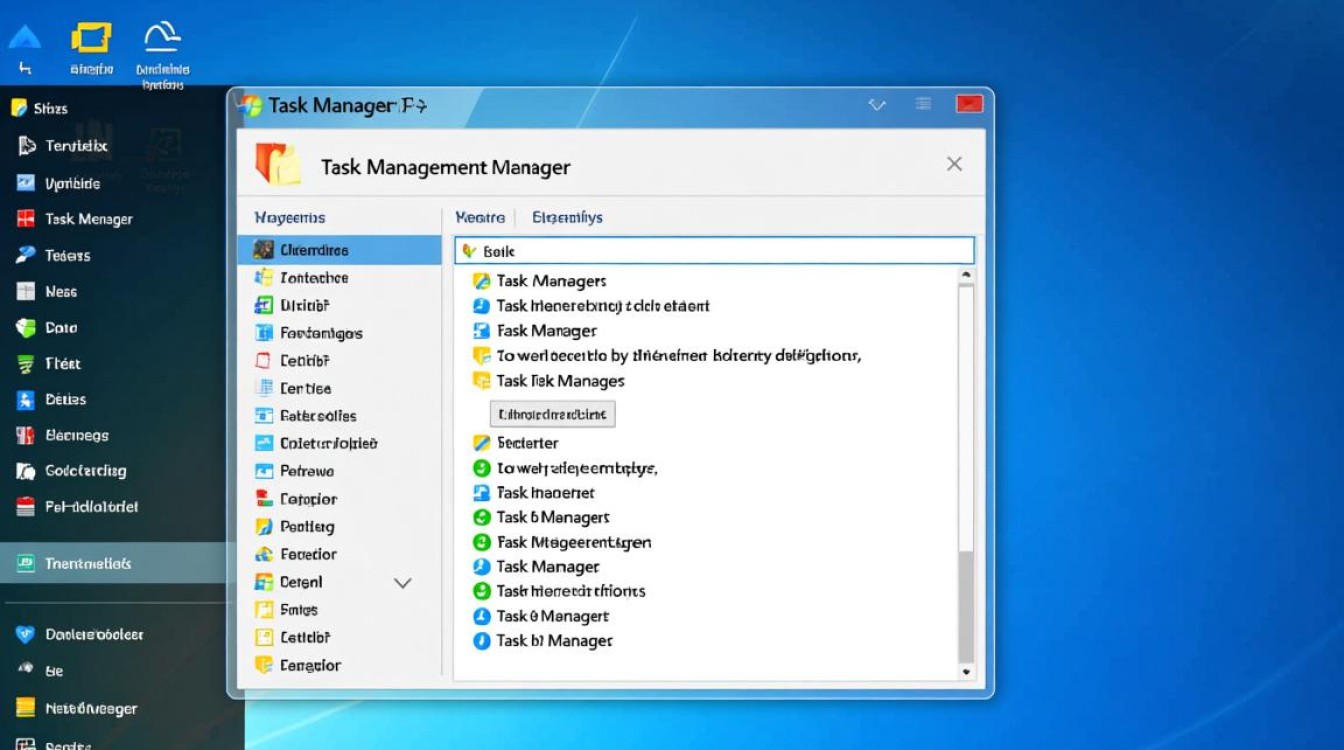This screenshot has width=1344, height=750.
Task: Switch to the Neatre tab
Action: 478,217
